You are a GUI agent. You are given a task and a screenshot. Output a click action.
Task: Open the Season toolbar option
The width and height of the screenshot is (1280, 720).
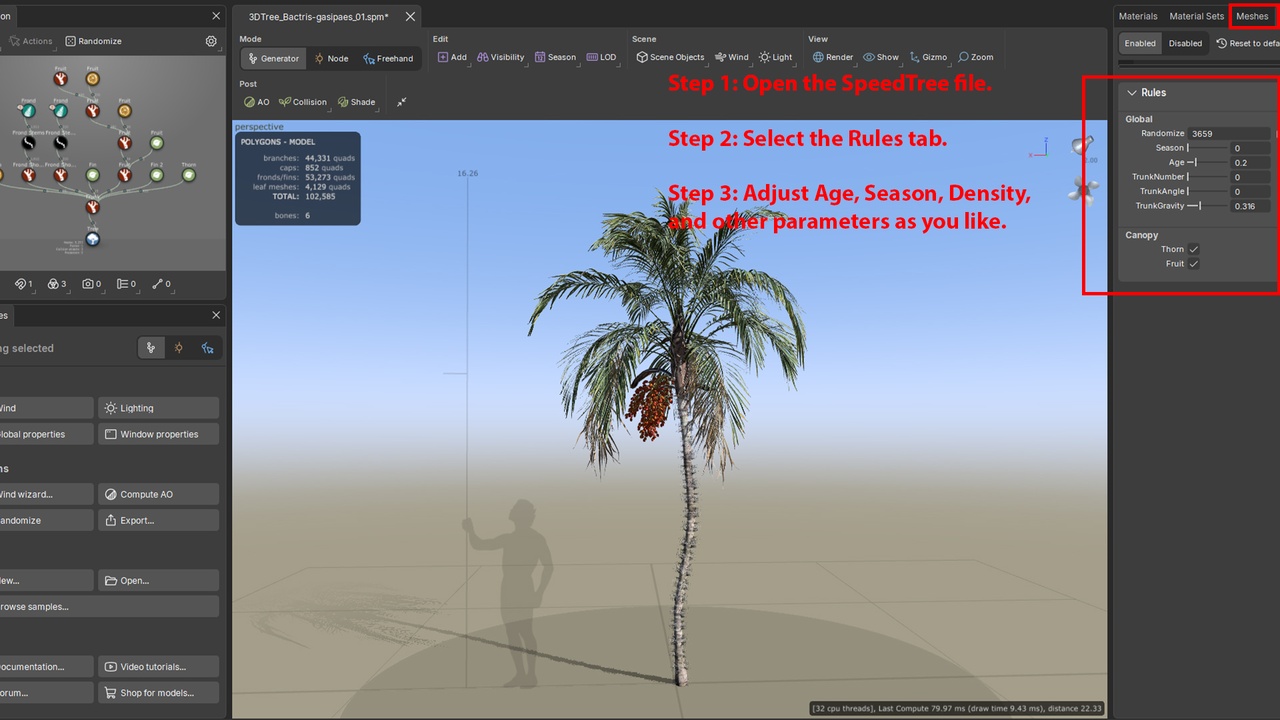click(x=555, y=57)
